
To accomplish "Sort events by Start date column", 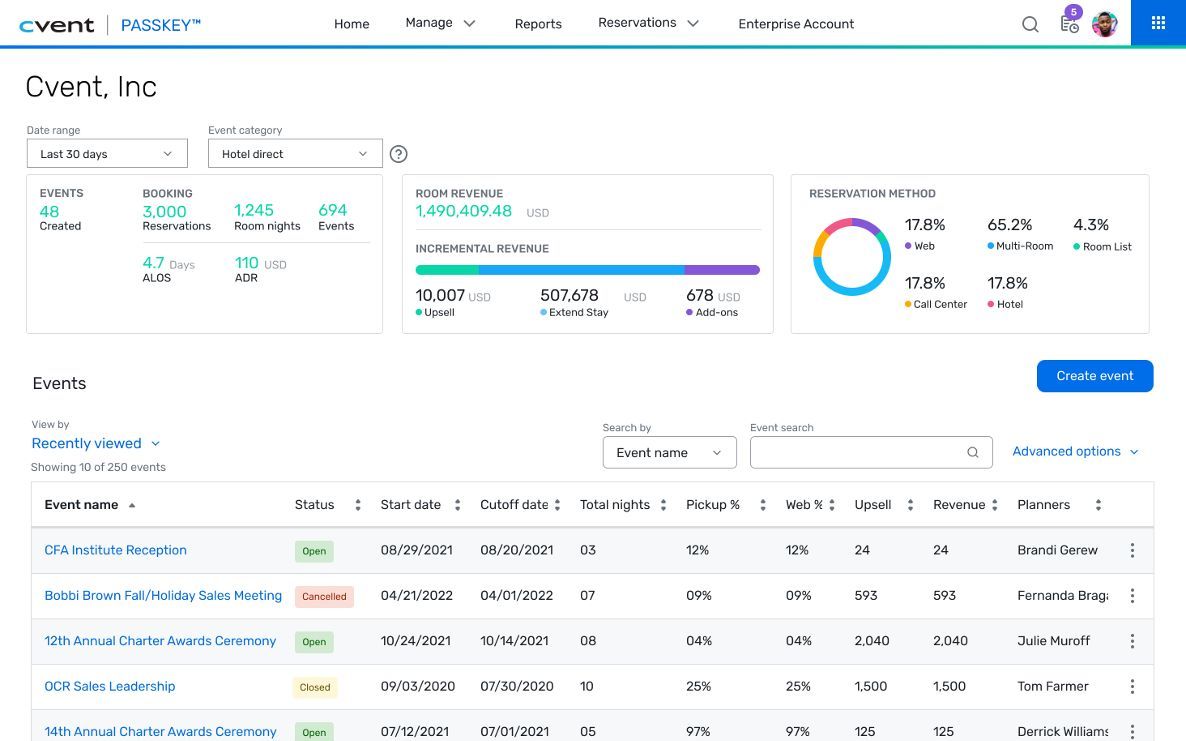I will click(x=457, y=505).
